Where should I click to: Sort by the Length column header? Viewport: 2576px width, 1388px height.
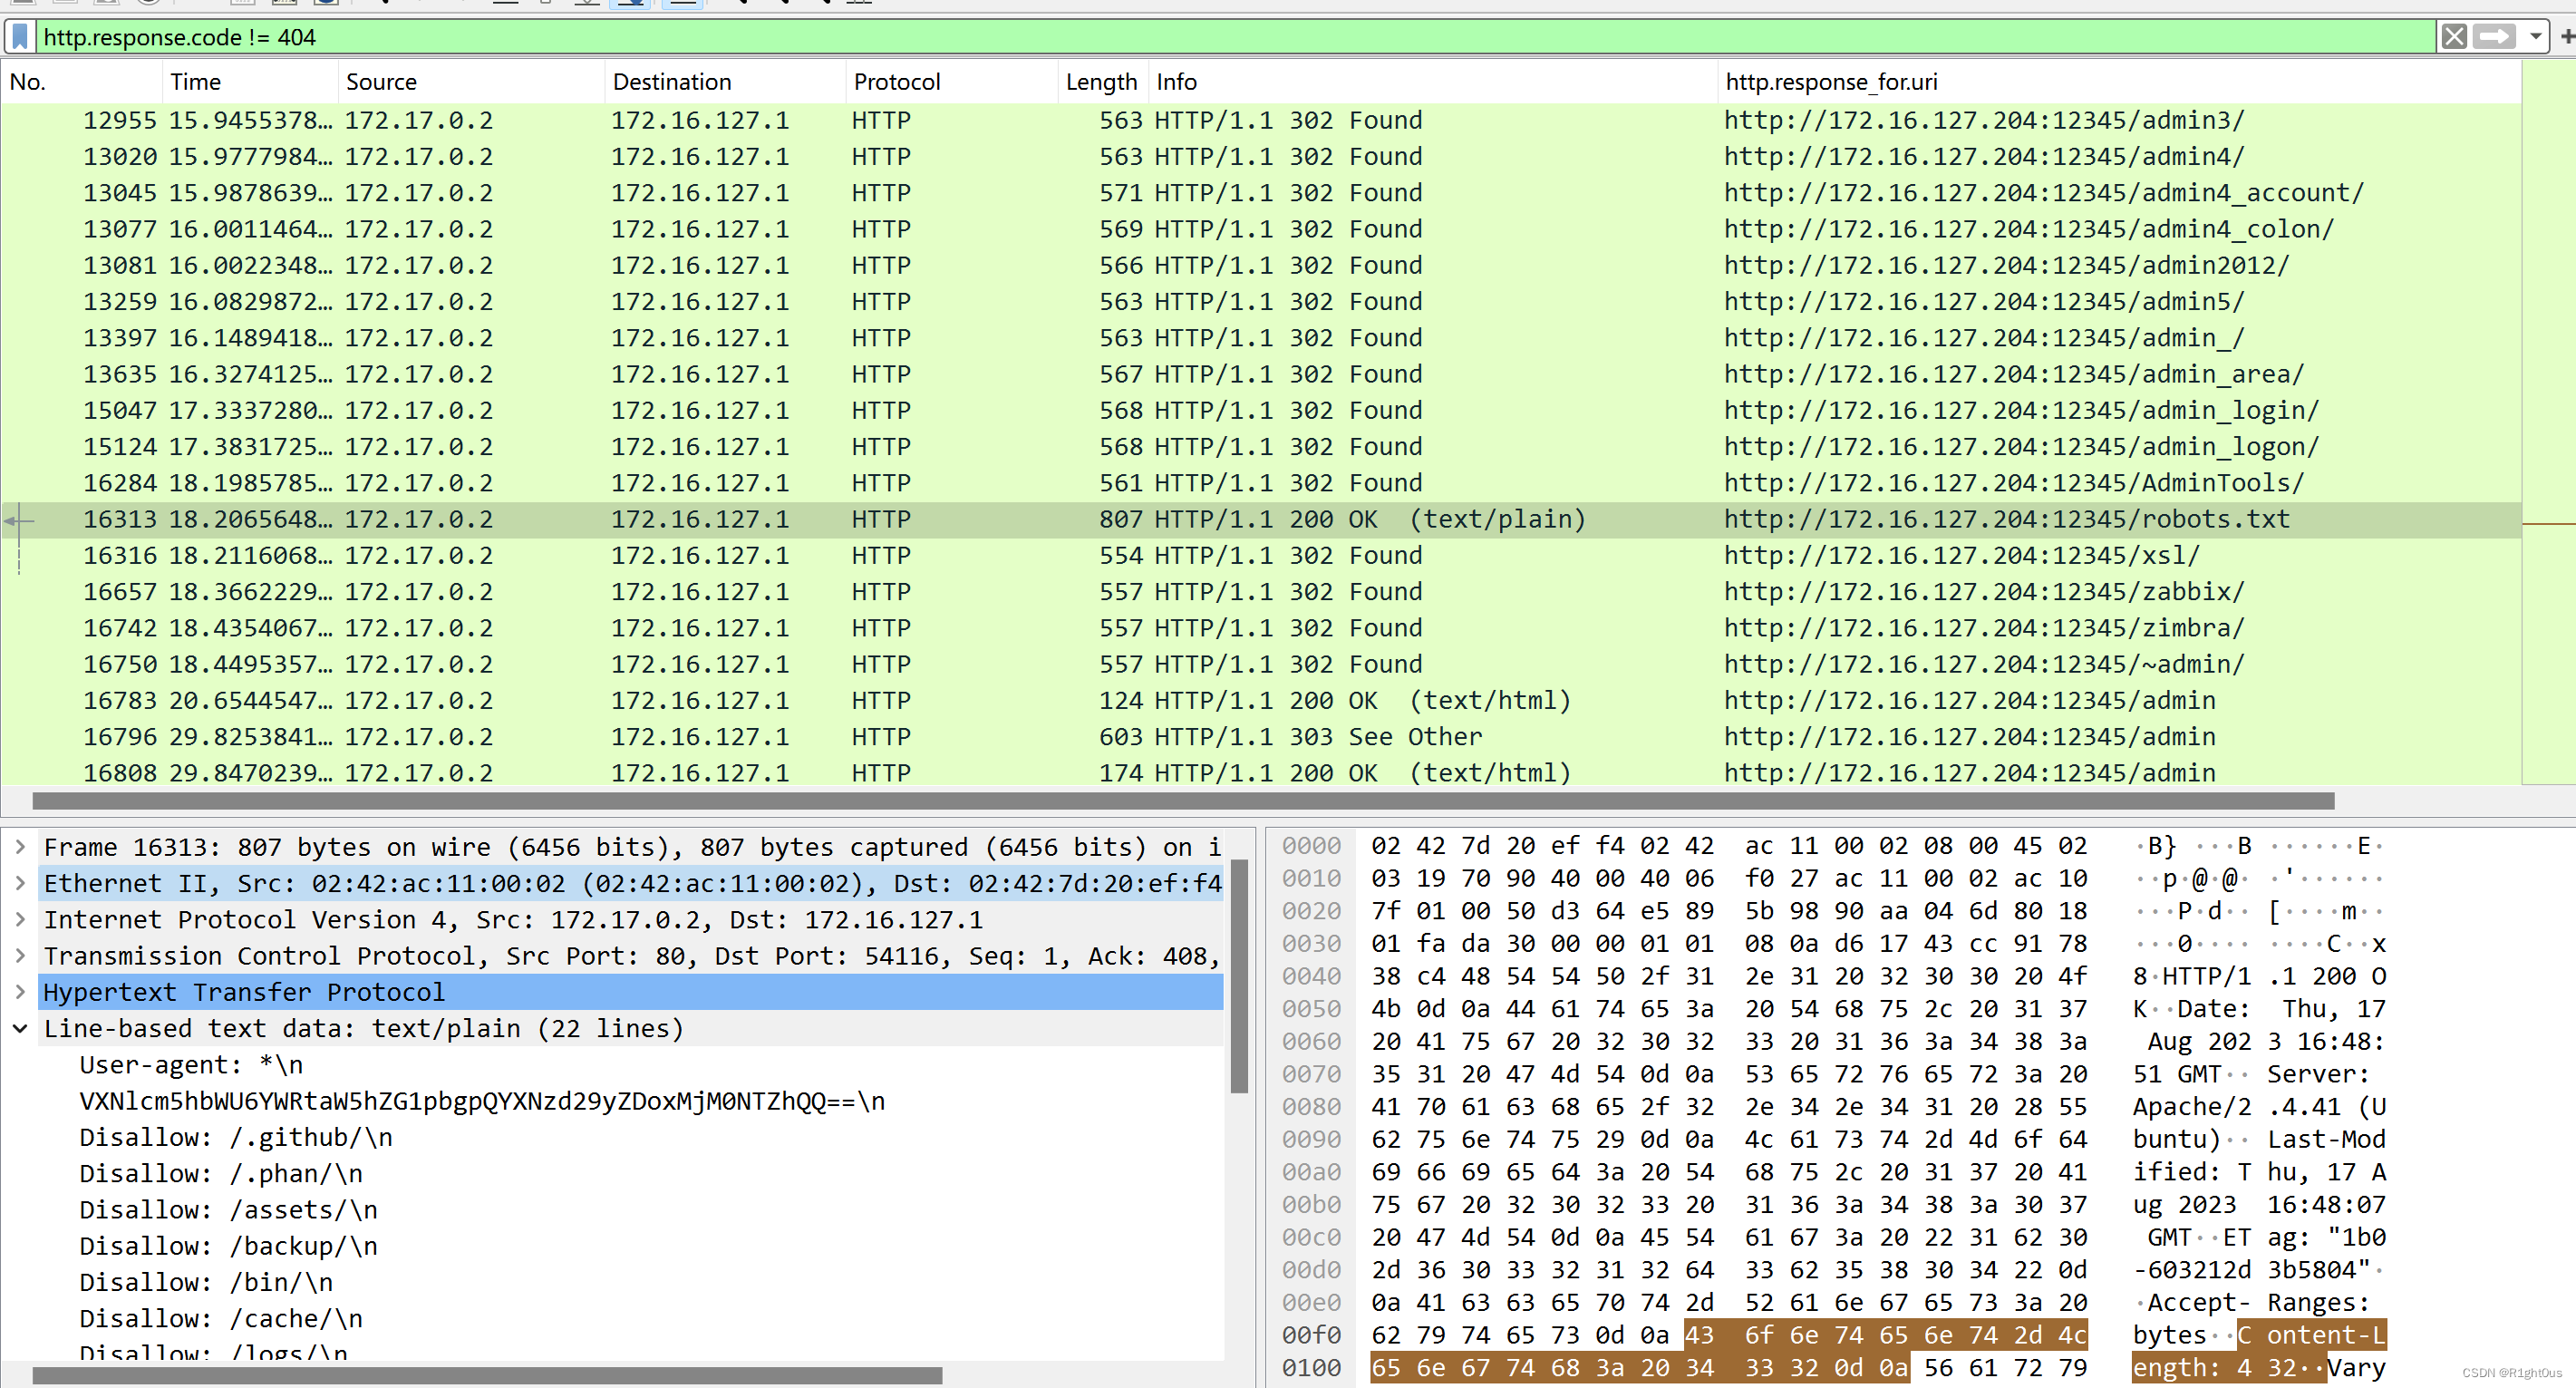click(1101, 82)
